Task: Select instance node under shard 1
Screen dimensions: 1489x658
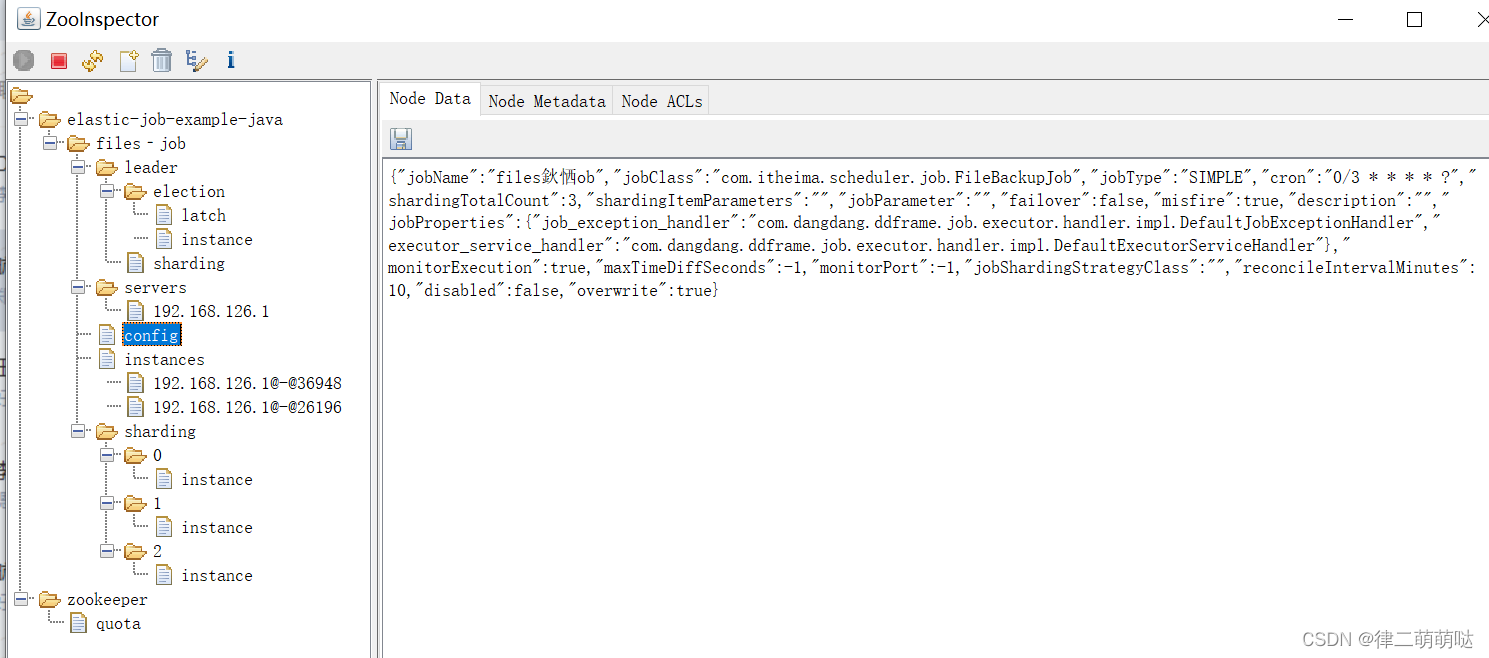Action: point(217,528)
